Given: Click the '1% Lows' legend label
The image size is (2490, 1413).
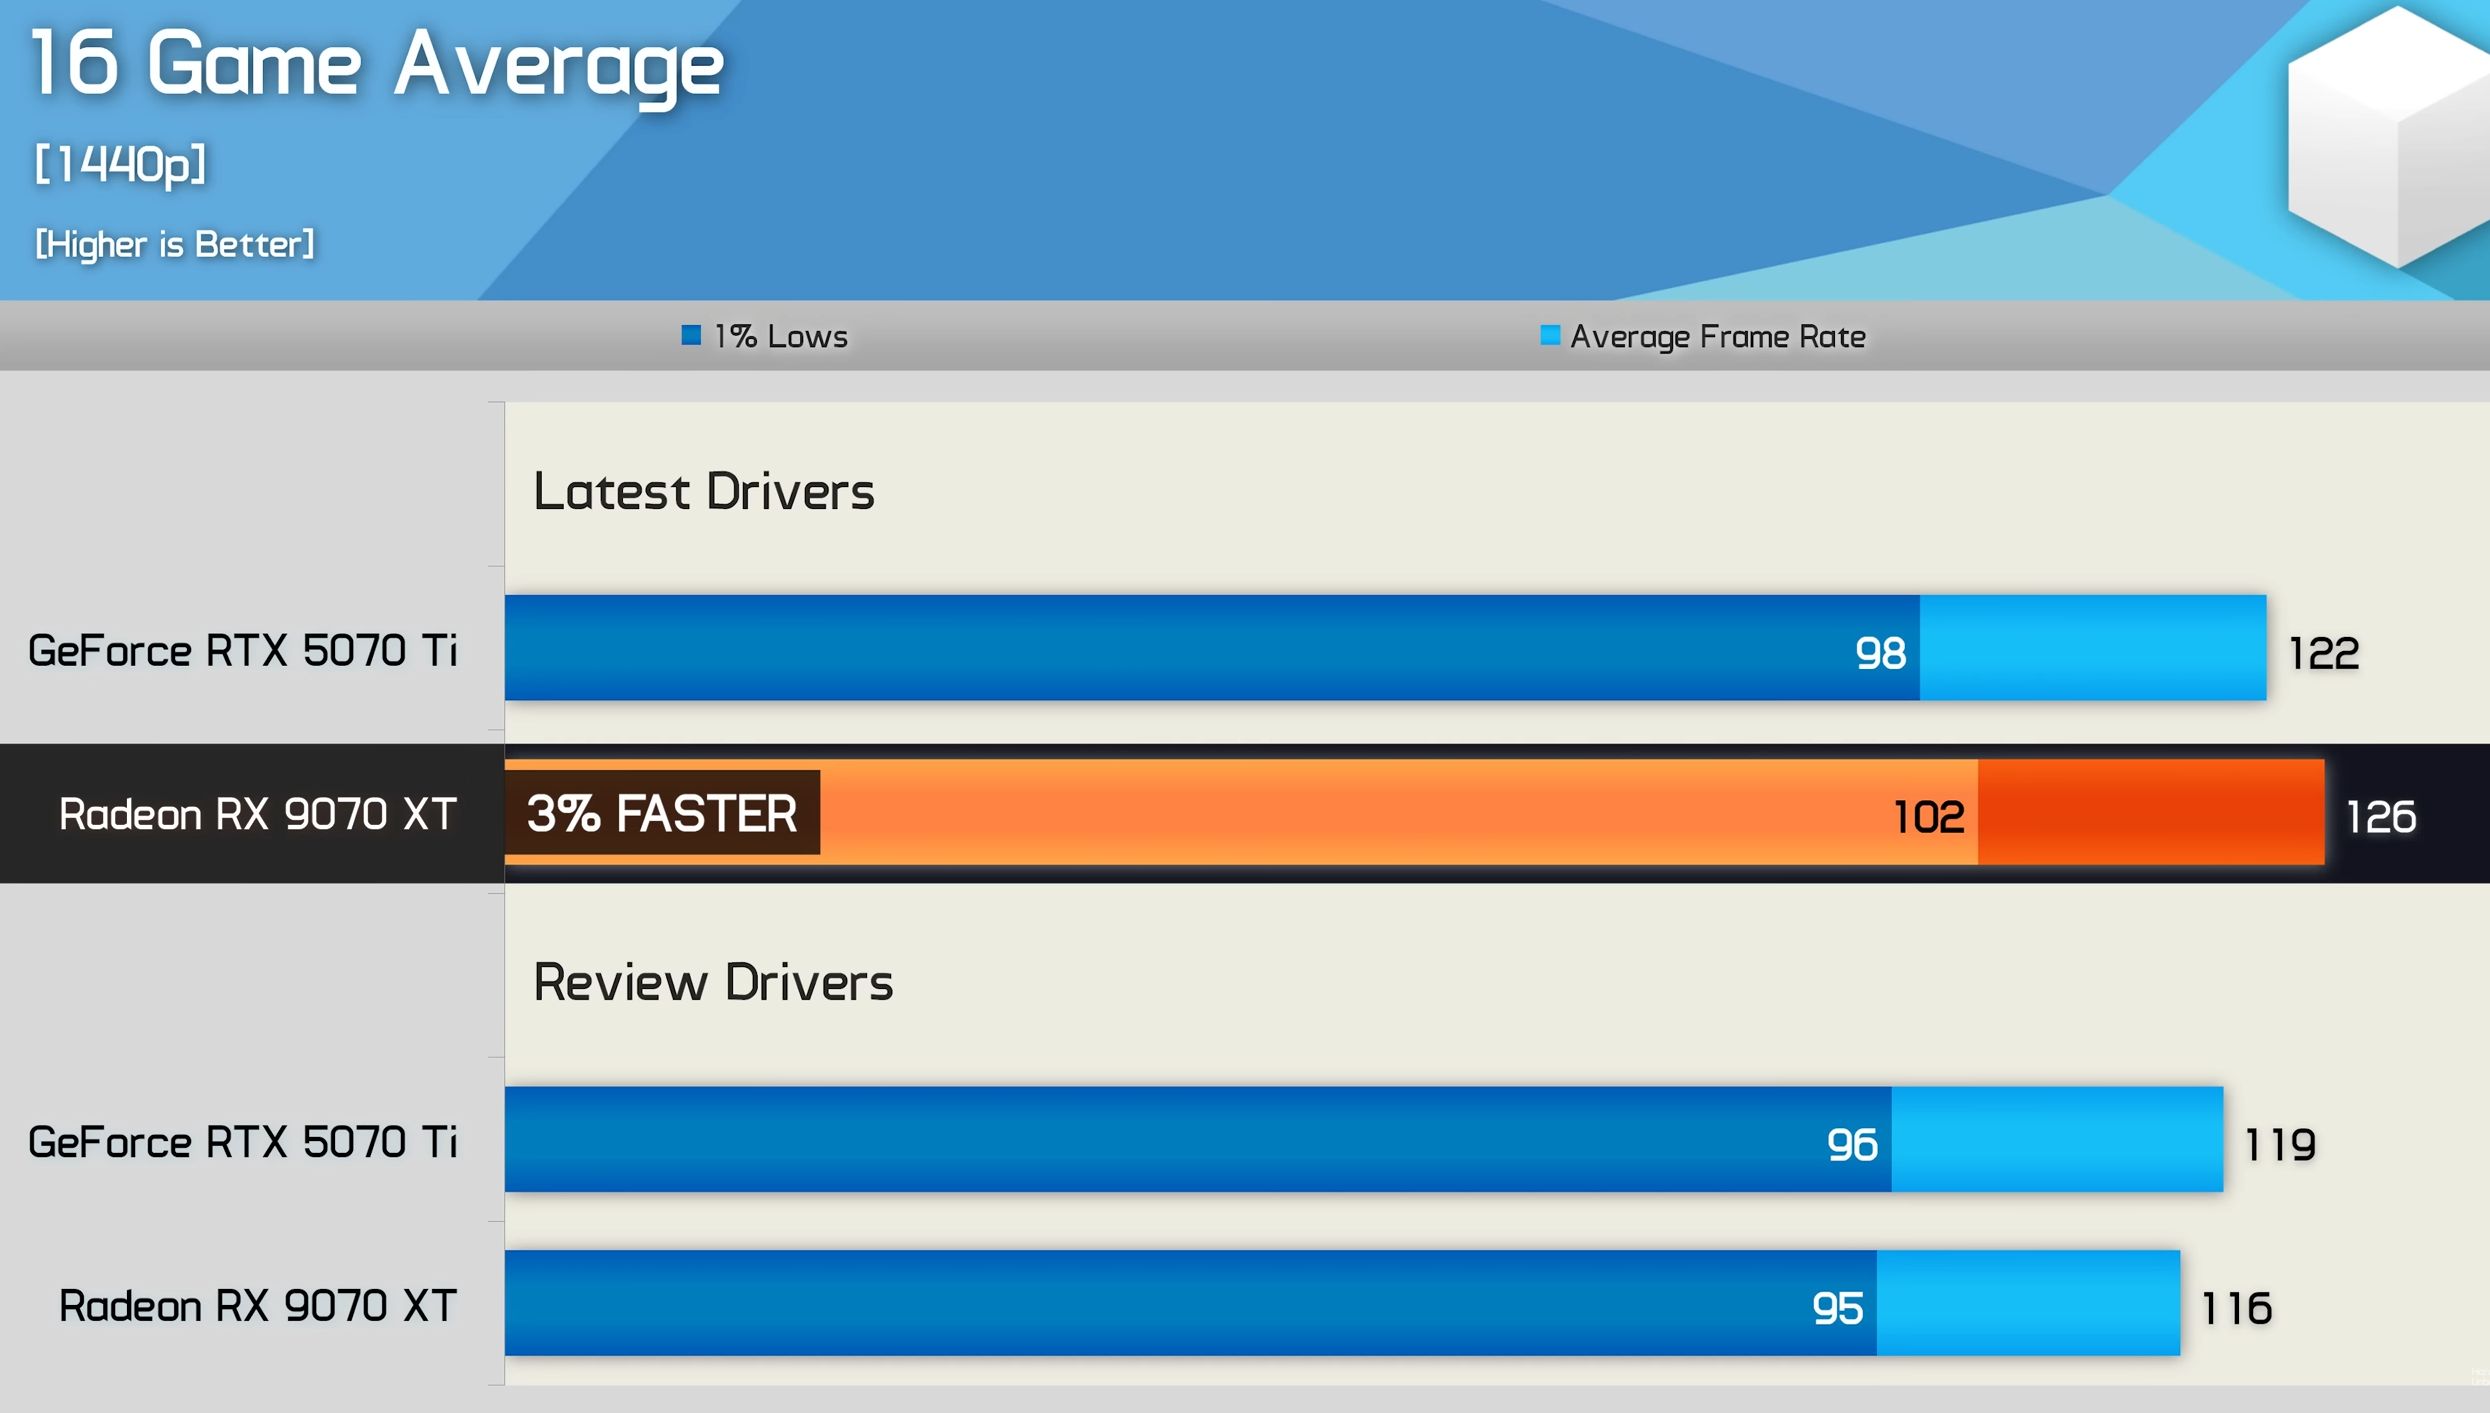Looking at the screenshot, I should coord(781,336).
